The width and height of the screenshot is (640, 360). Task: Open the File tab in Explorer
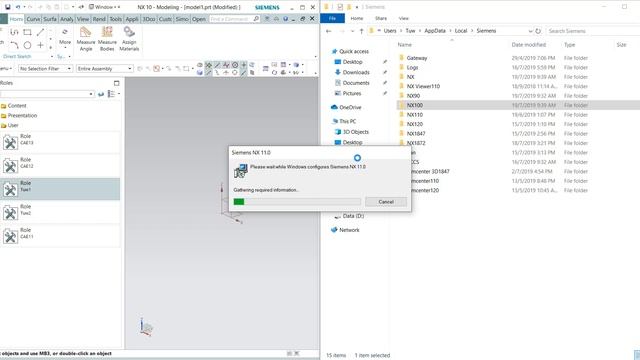[x=332, y=18]
